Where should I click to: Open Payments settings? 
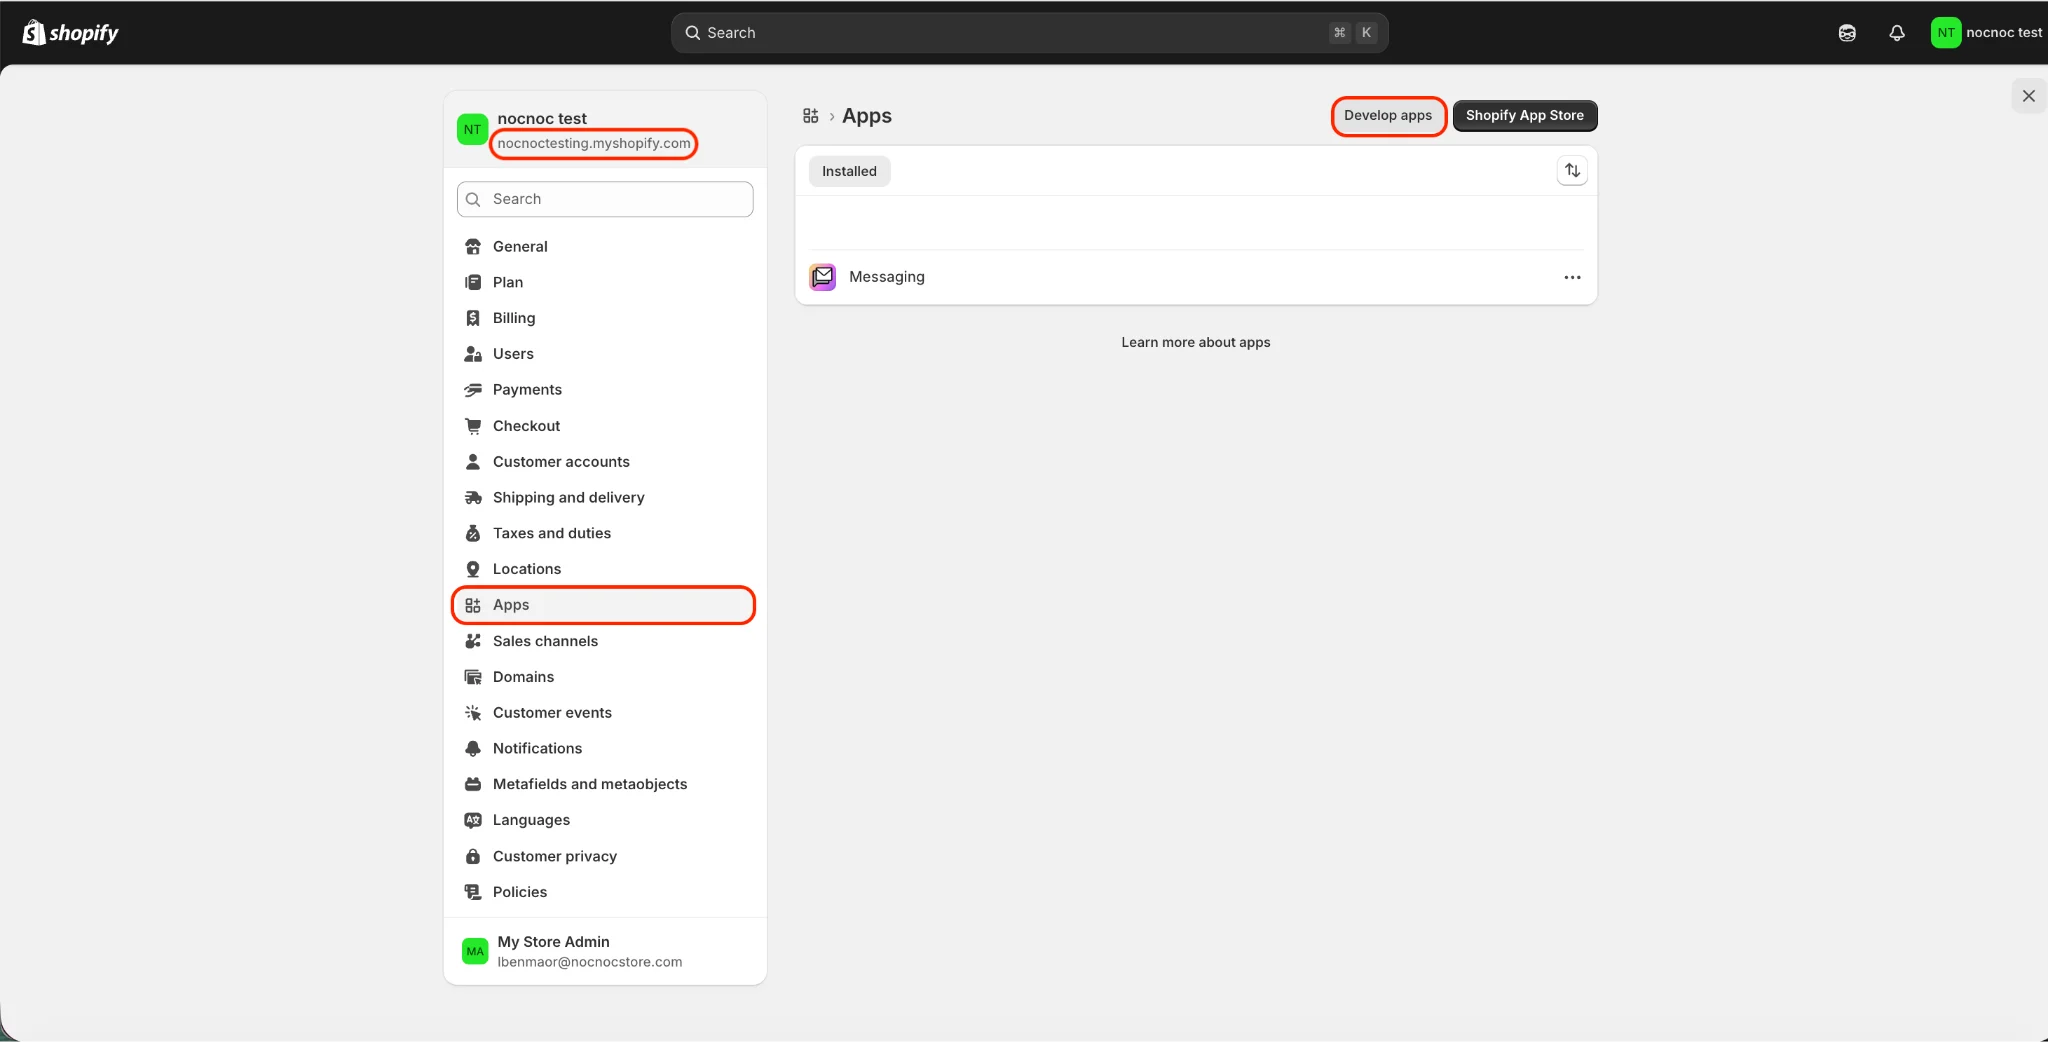tap(604, 390)
